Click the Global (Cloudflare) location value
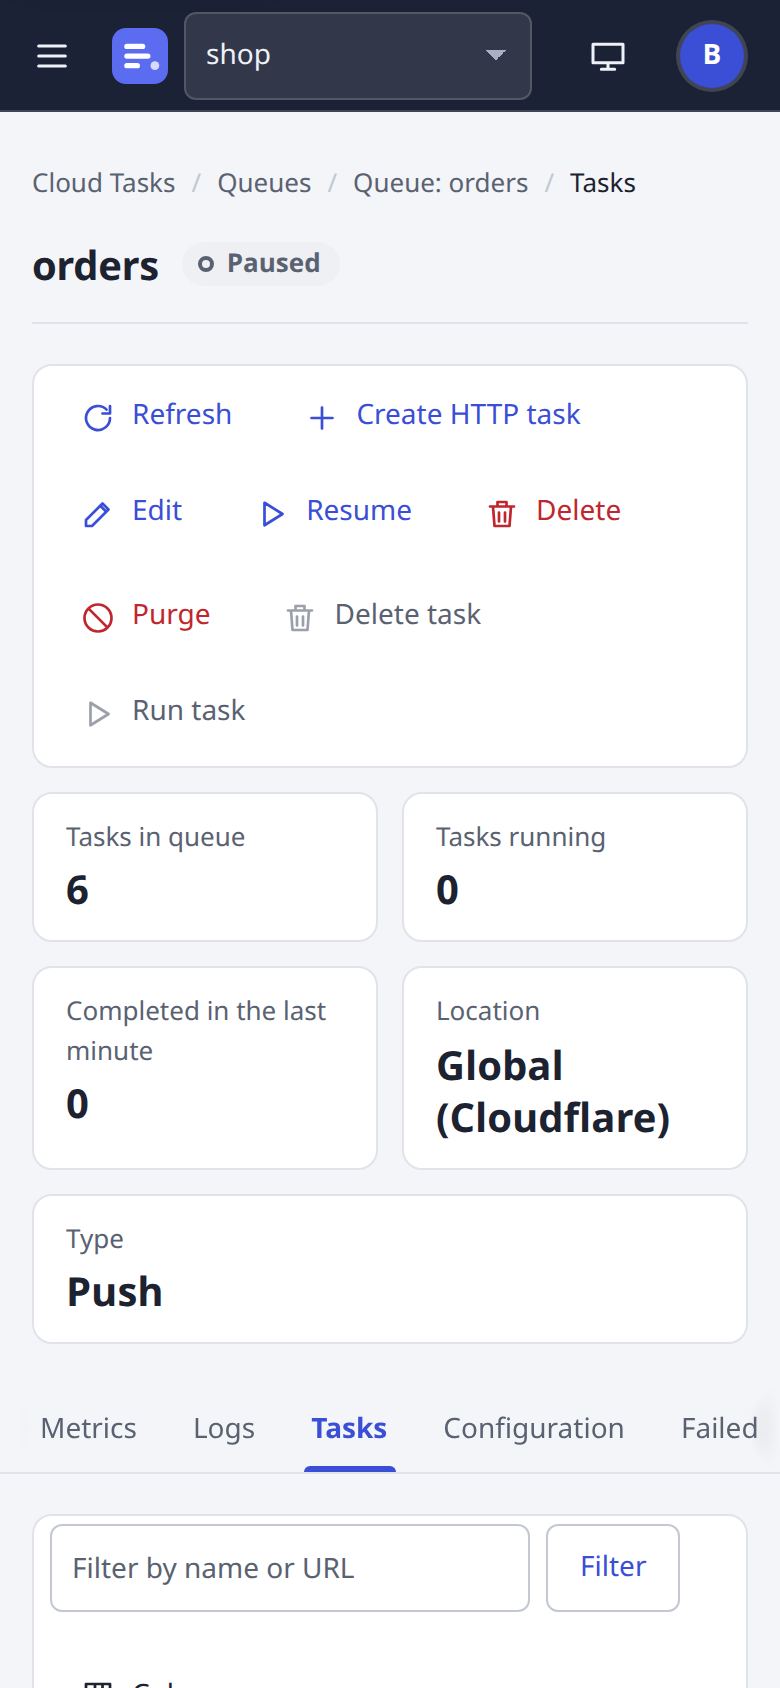Viewport: 780px width, 1688px height. 553,1091
